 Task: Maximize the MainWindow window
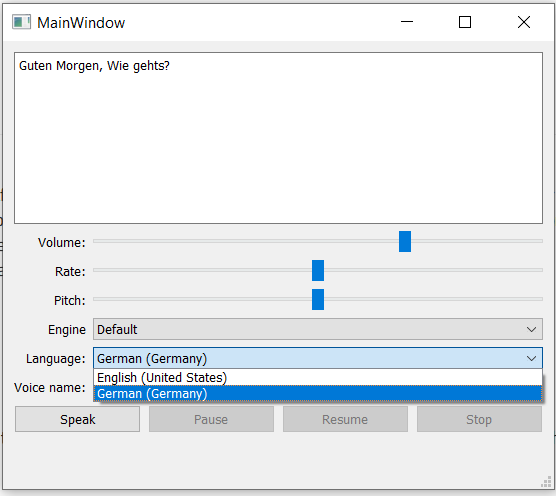[x=465, y=22]
